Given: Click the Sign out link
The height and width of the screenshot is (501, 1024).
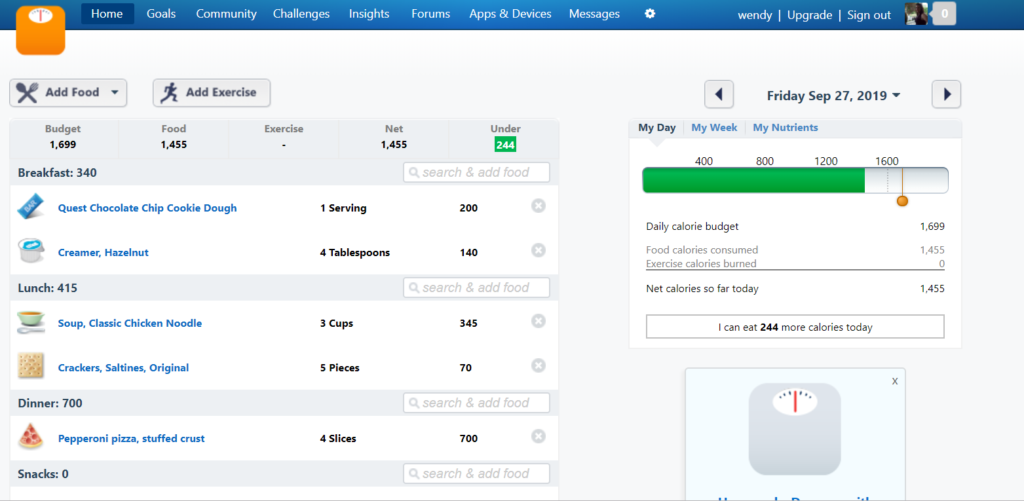Looking at the screenshot, I should (869, 15).
